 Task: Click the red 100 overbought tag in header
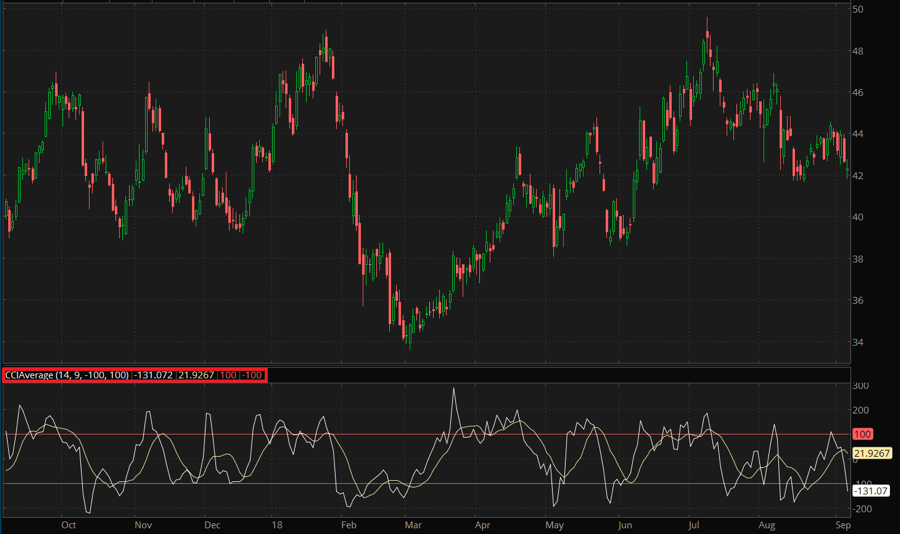(x=228, y=375)
